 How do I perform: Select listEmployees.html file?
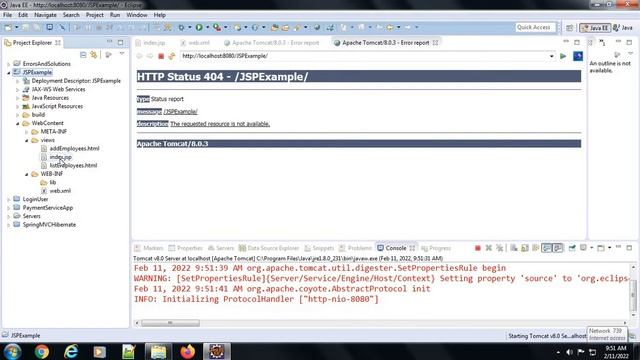[73, 165]
